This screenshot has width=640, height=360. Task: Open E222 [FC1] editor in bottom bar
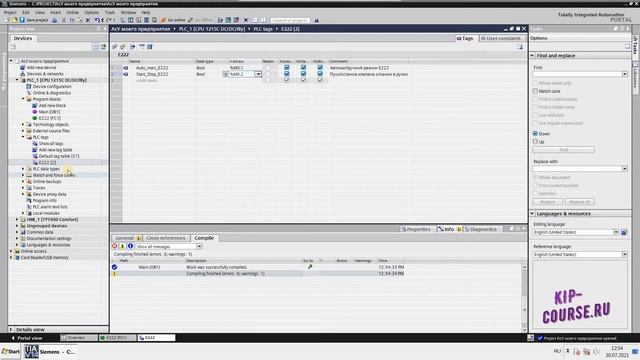click(117, 338)
